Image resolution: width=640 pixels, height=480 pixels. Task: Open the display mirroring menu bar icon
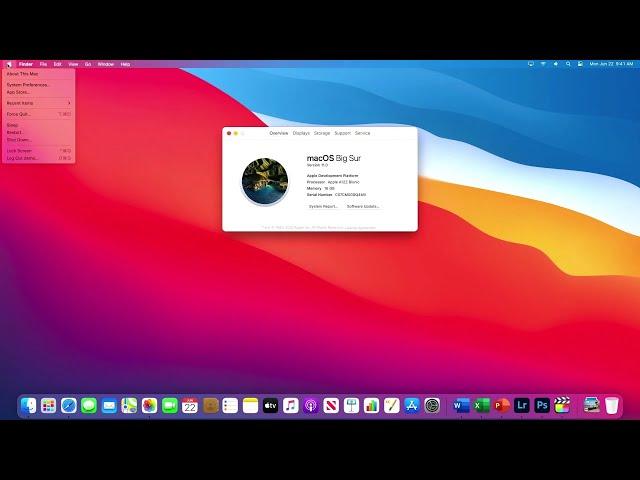(531, 64)
